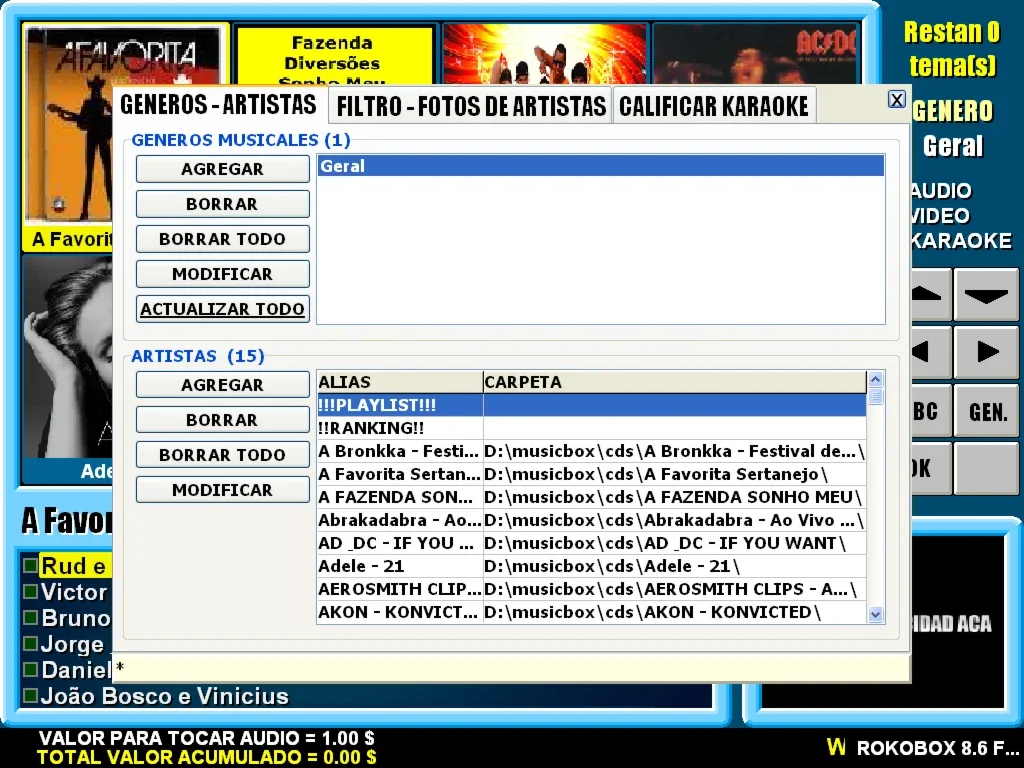Viewport: 1024px width, 768px height.
Task: Click the folder path D:\musicbox\cds\Adele - 21\
Action: tap(675, 566)
